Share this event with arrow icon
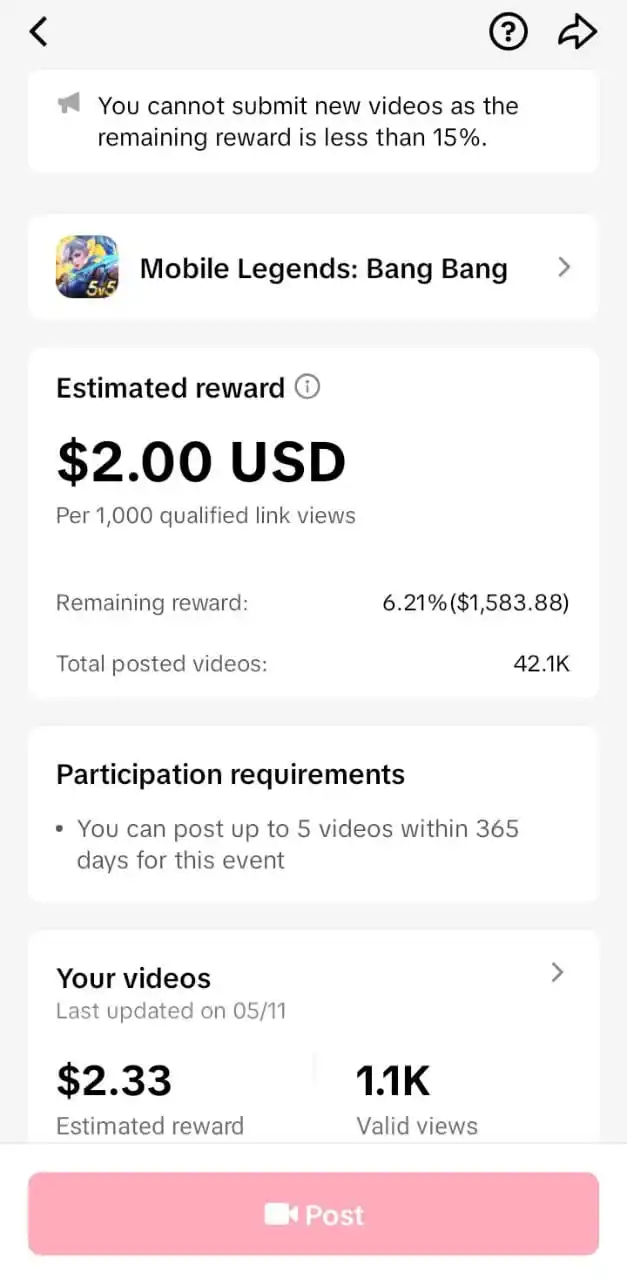627x1280 pixels. [x=577, y=32]
